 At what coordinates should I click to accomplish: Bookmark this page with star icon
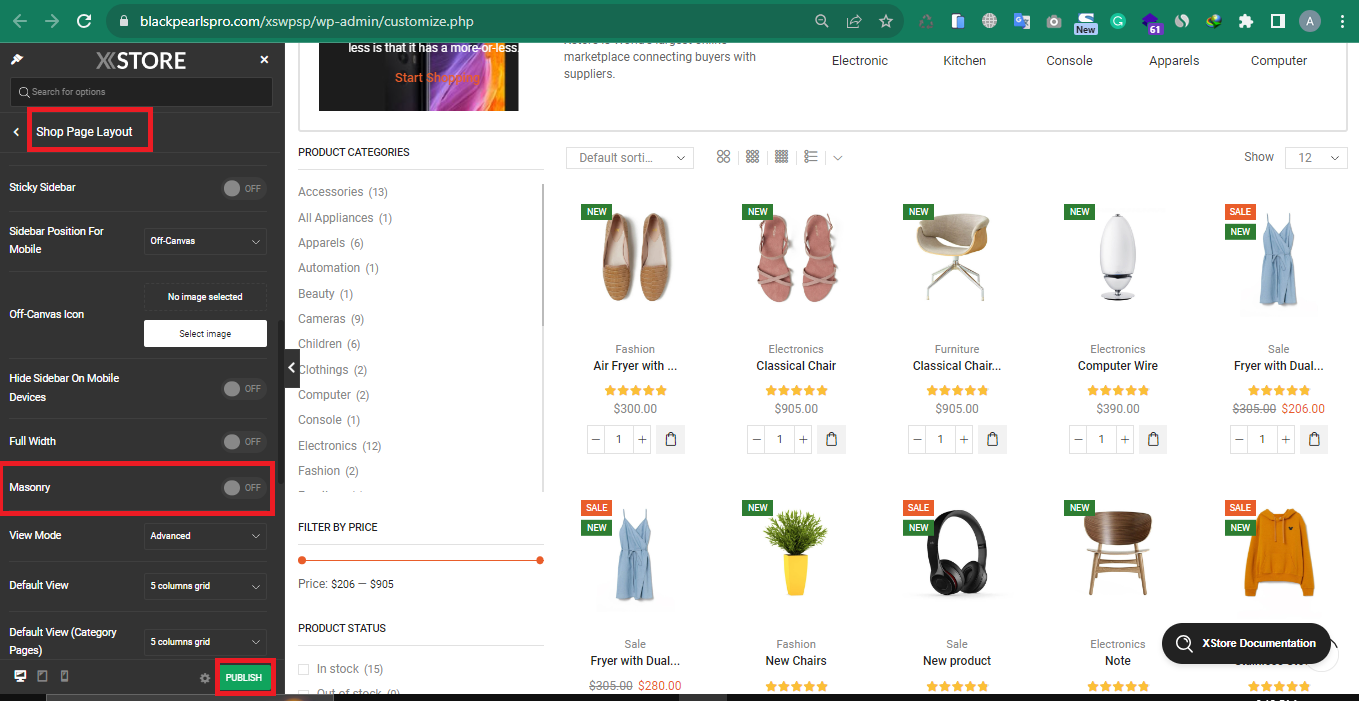click(x=885, y=21)
